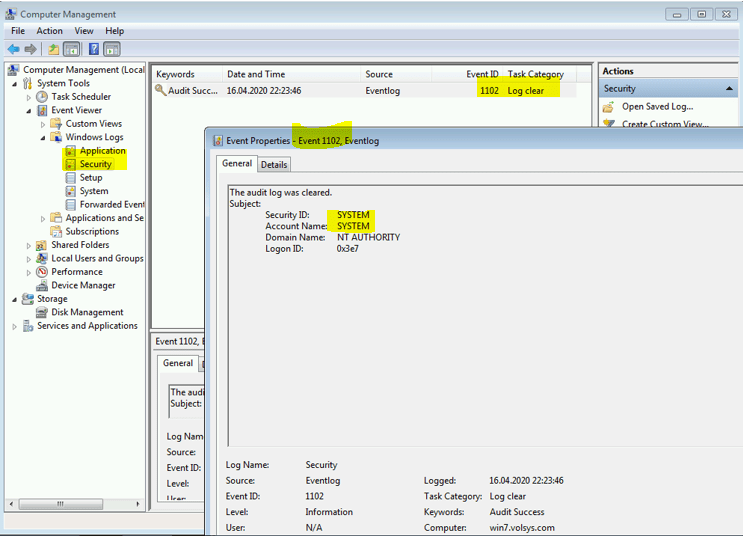Click the Task Scheduler clock icon
The width and height of the screenshot is (743, 537).
[42, 97]
